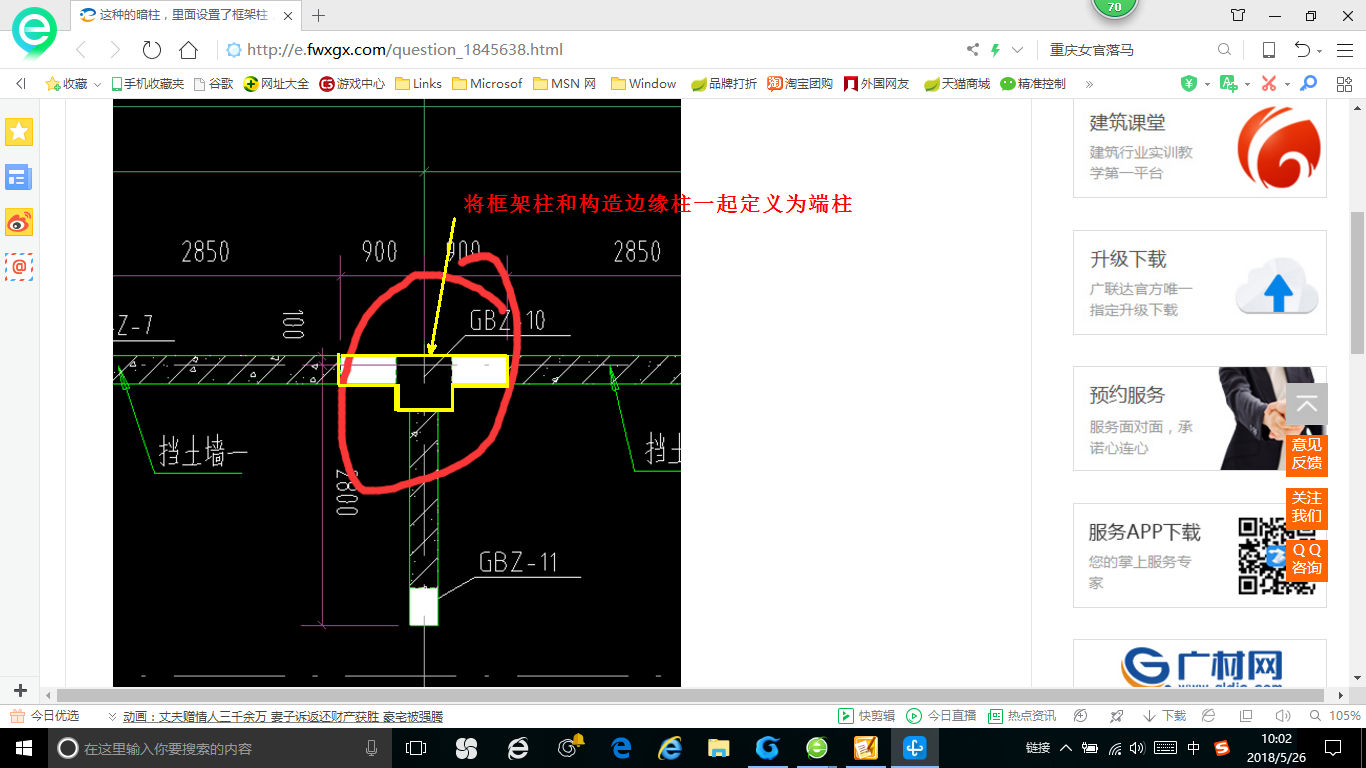Screen dimensions: 1366x768
Task: Open the Weibo sidebar icon
Action: (x=19, y=222)
